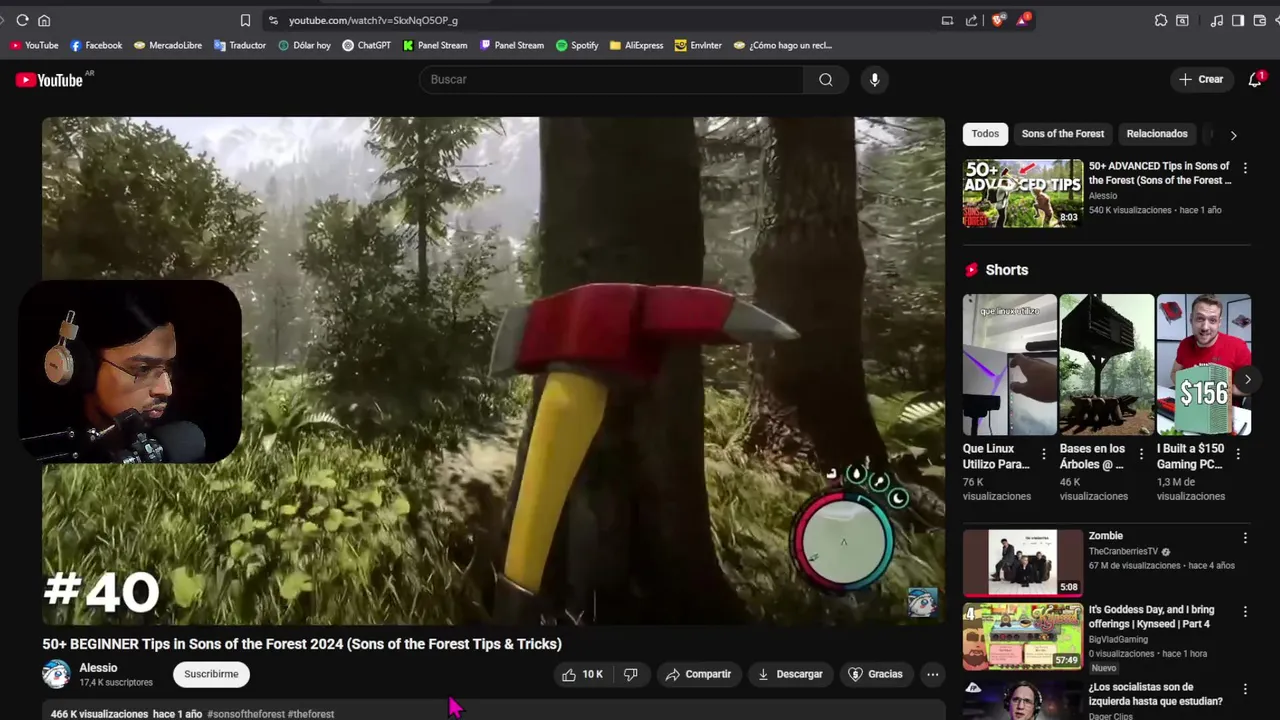The width and height of the screenshot is (1280, 720).
Task: Open Alessio channel avatar
Action: tap(56, 674)
